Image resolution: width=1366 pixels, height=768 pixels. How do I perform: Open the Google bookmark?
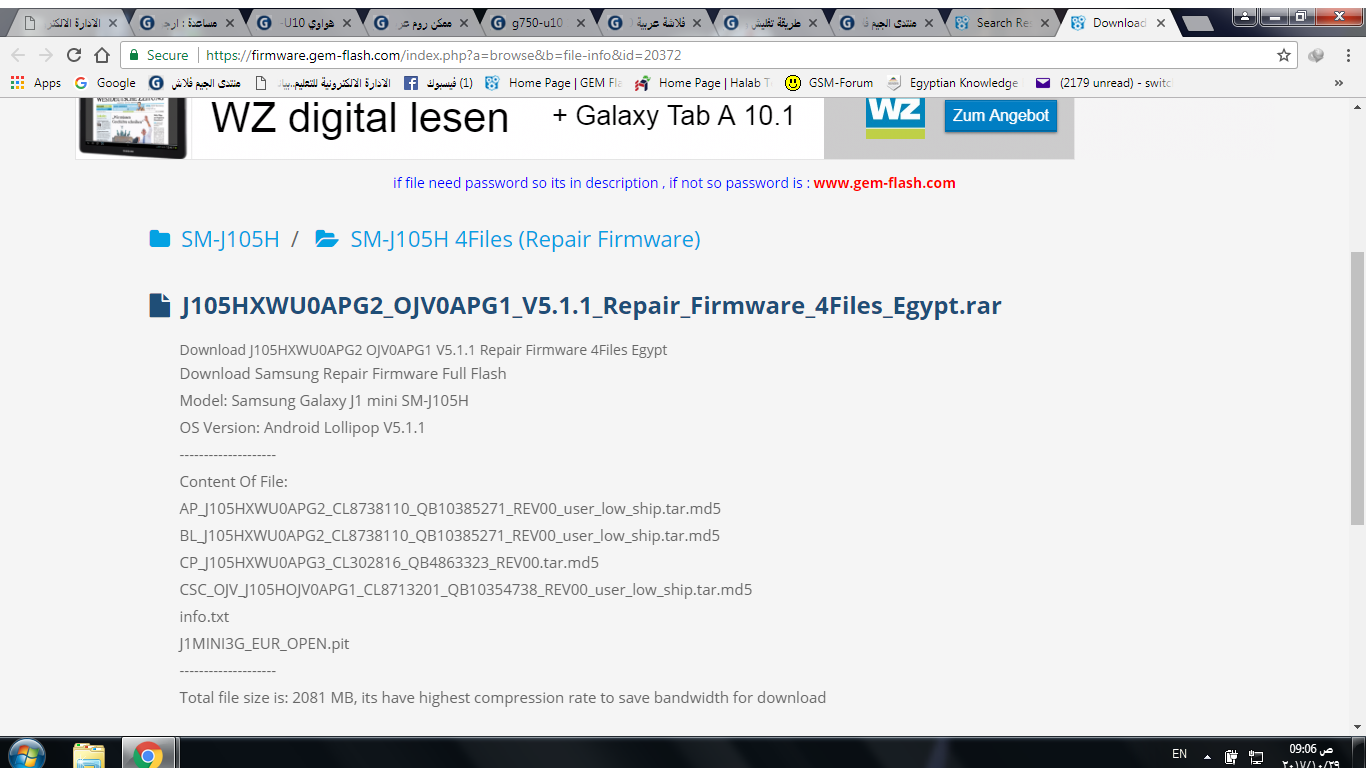pyautogui.click(x=105, y=83)
